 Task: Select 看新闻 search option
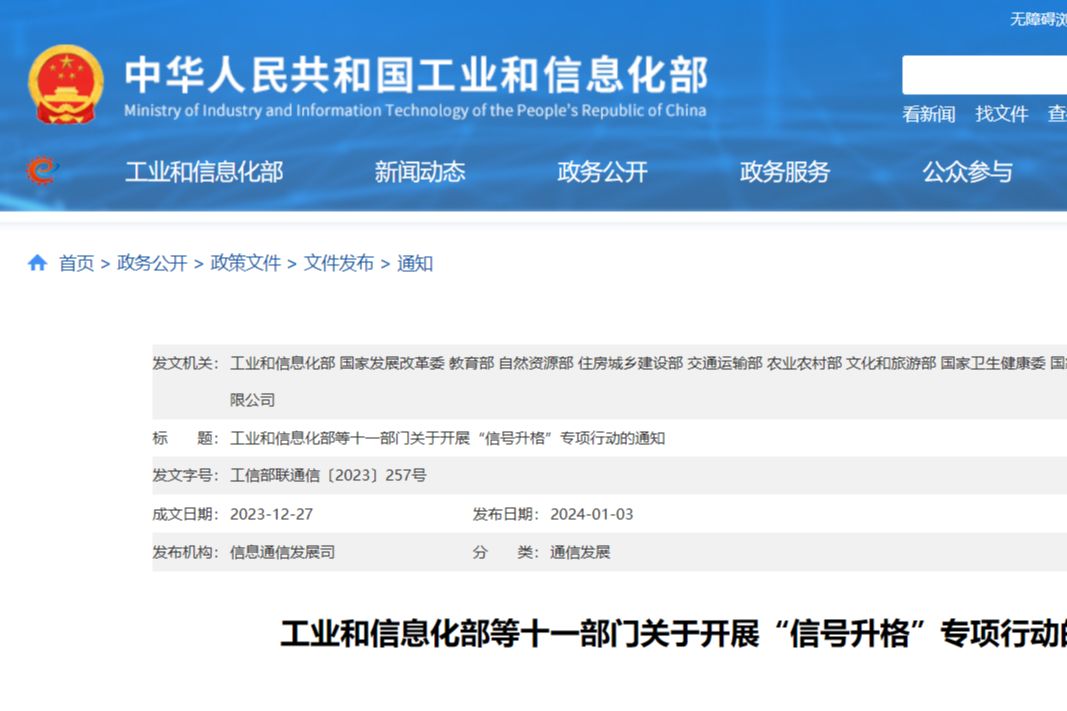pos(928,114)
